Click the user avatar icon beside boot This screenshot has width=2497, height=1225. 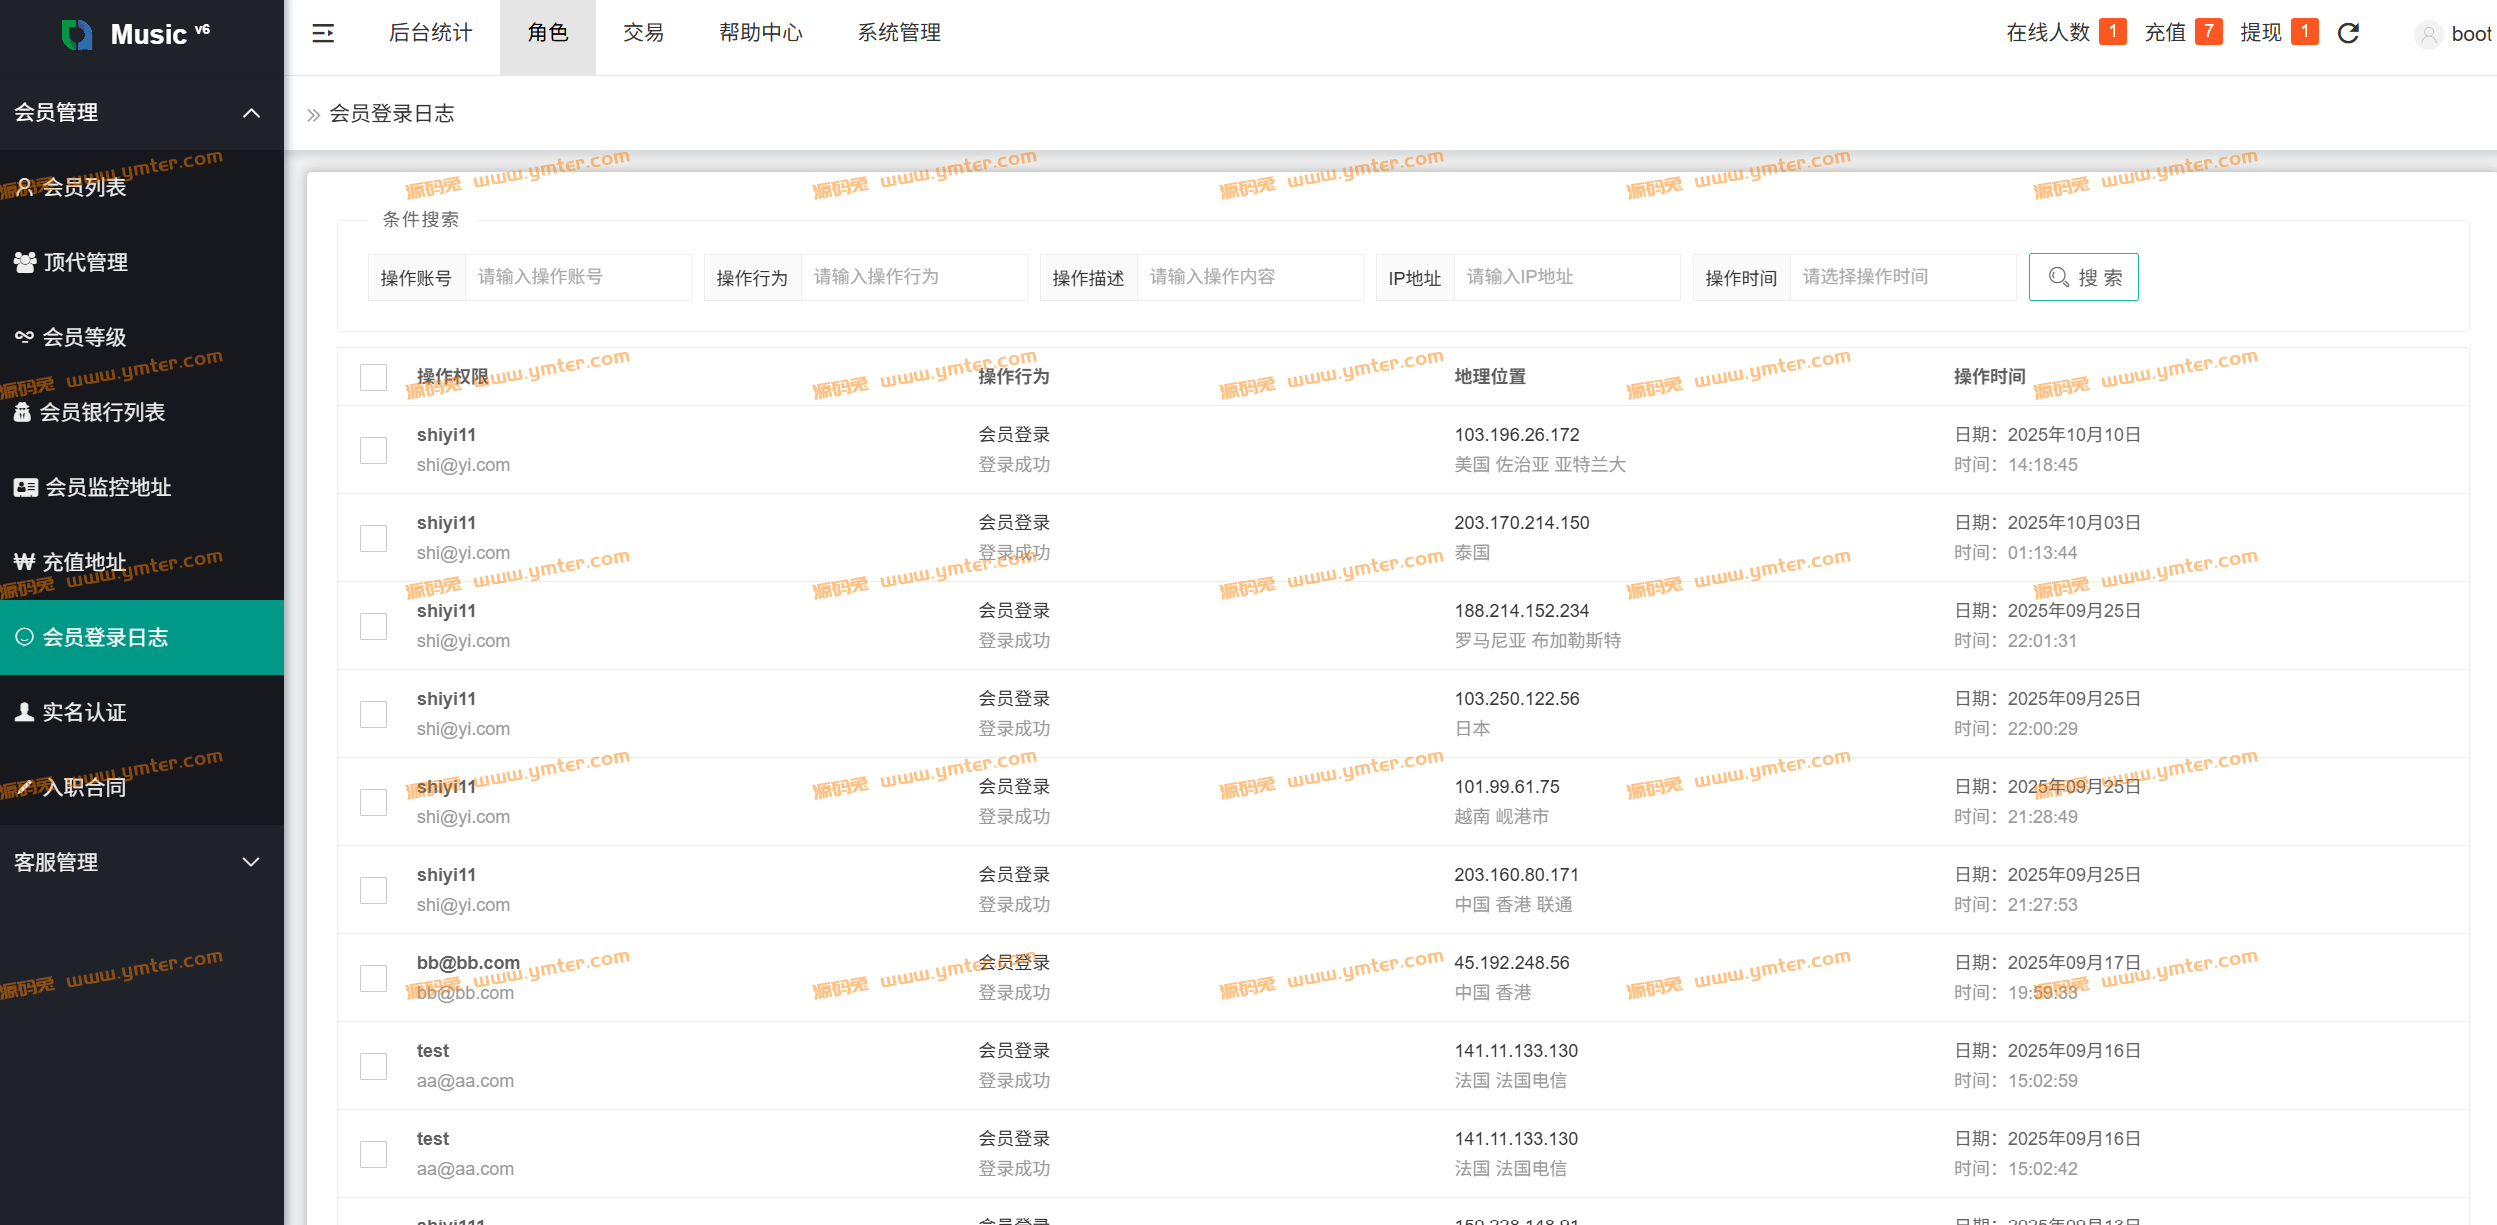point(2428,35)
